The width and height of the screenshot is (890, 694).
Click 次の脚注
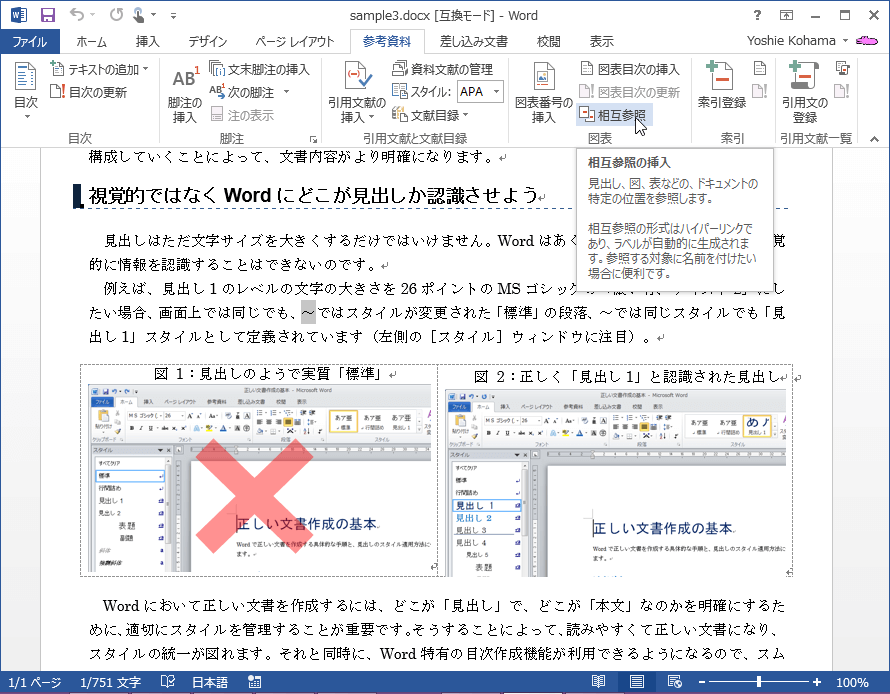(242, 92)
